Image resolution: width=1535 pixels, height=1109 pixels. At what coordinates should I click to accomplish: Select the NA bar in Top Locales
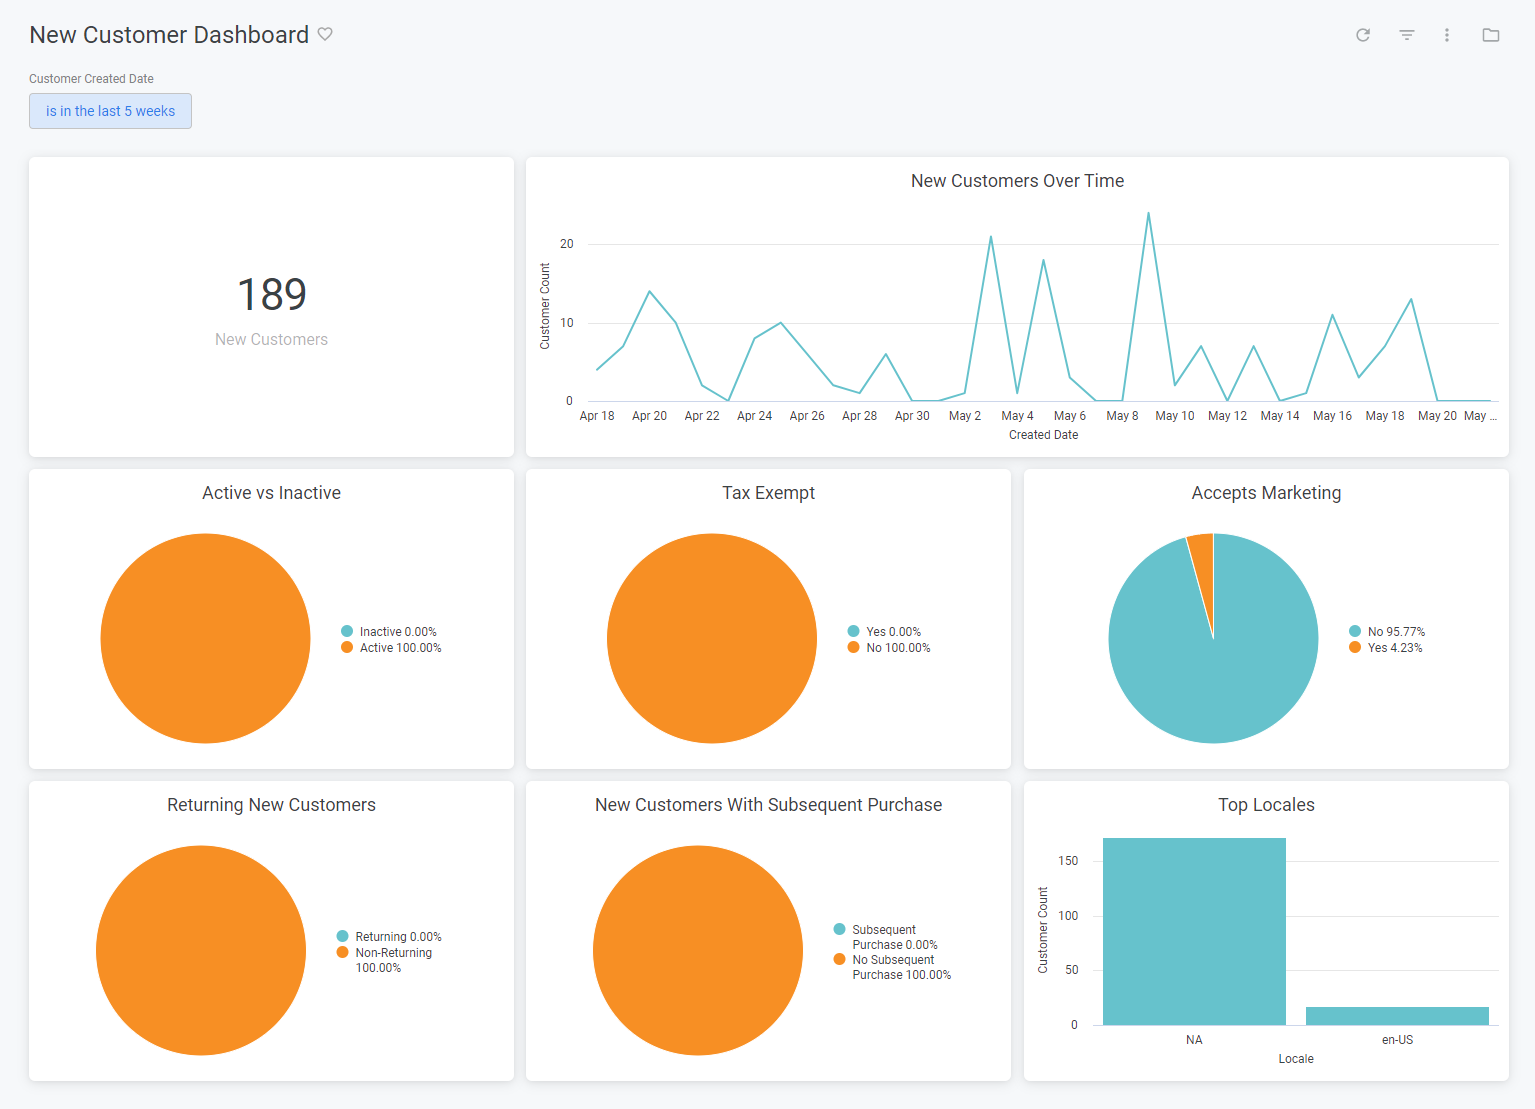(x=1194, y=931)
